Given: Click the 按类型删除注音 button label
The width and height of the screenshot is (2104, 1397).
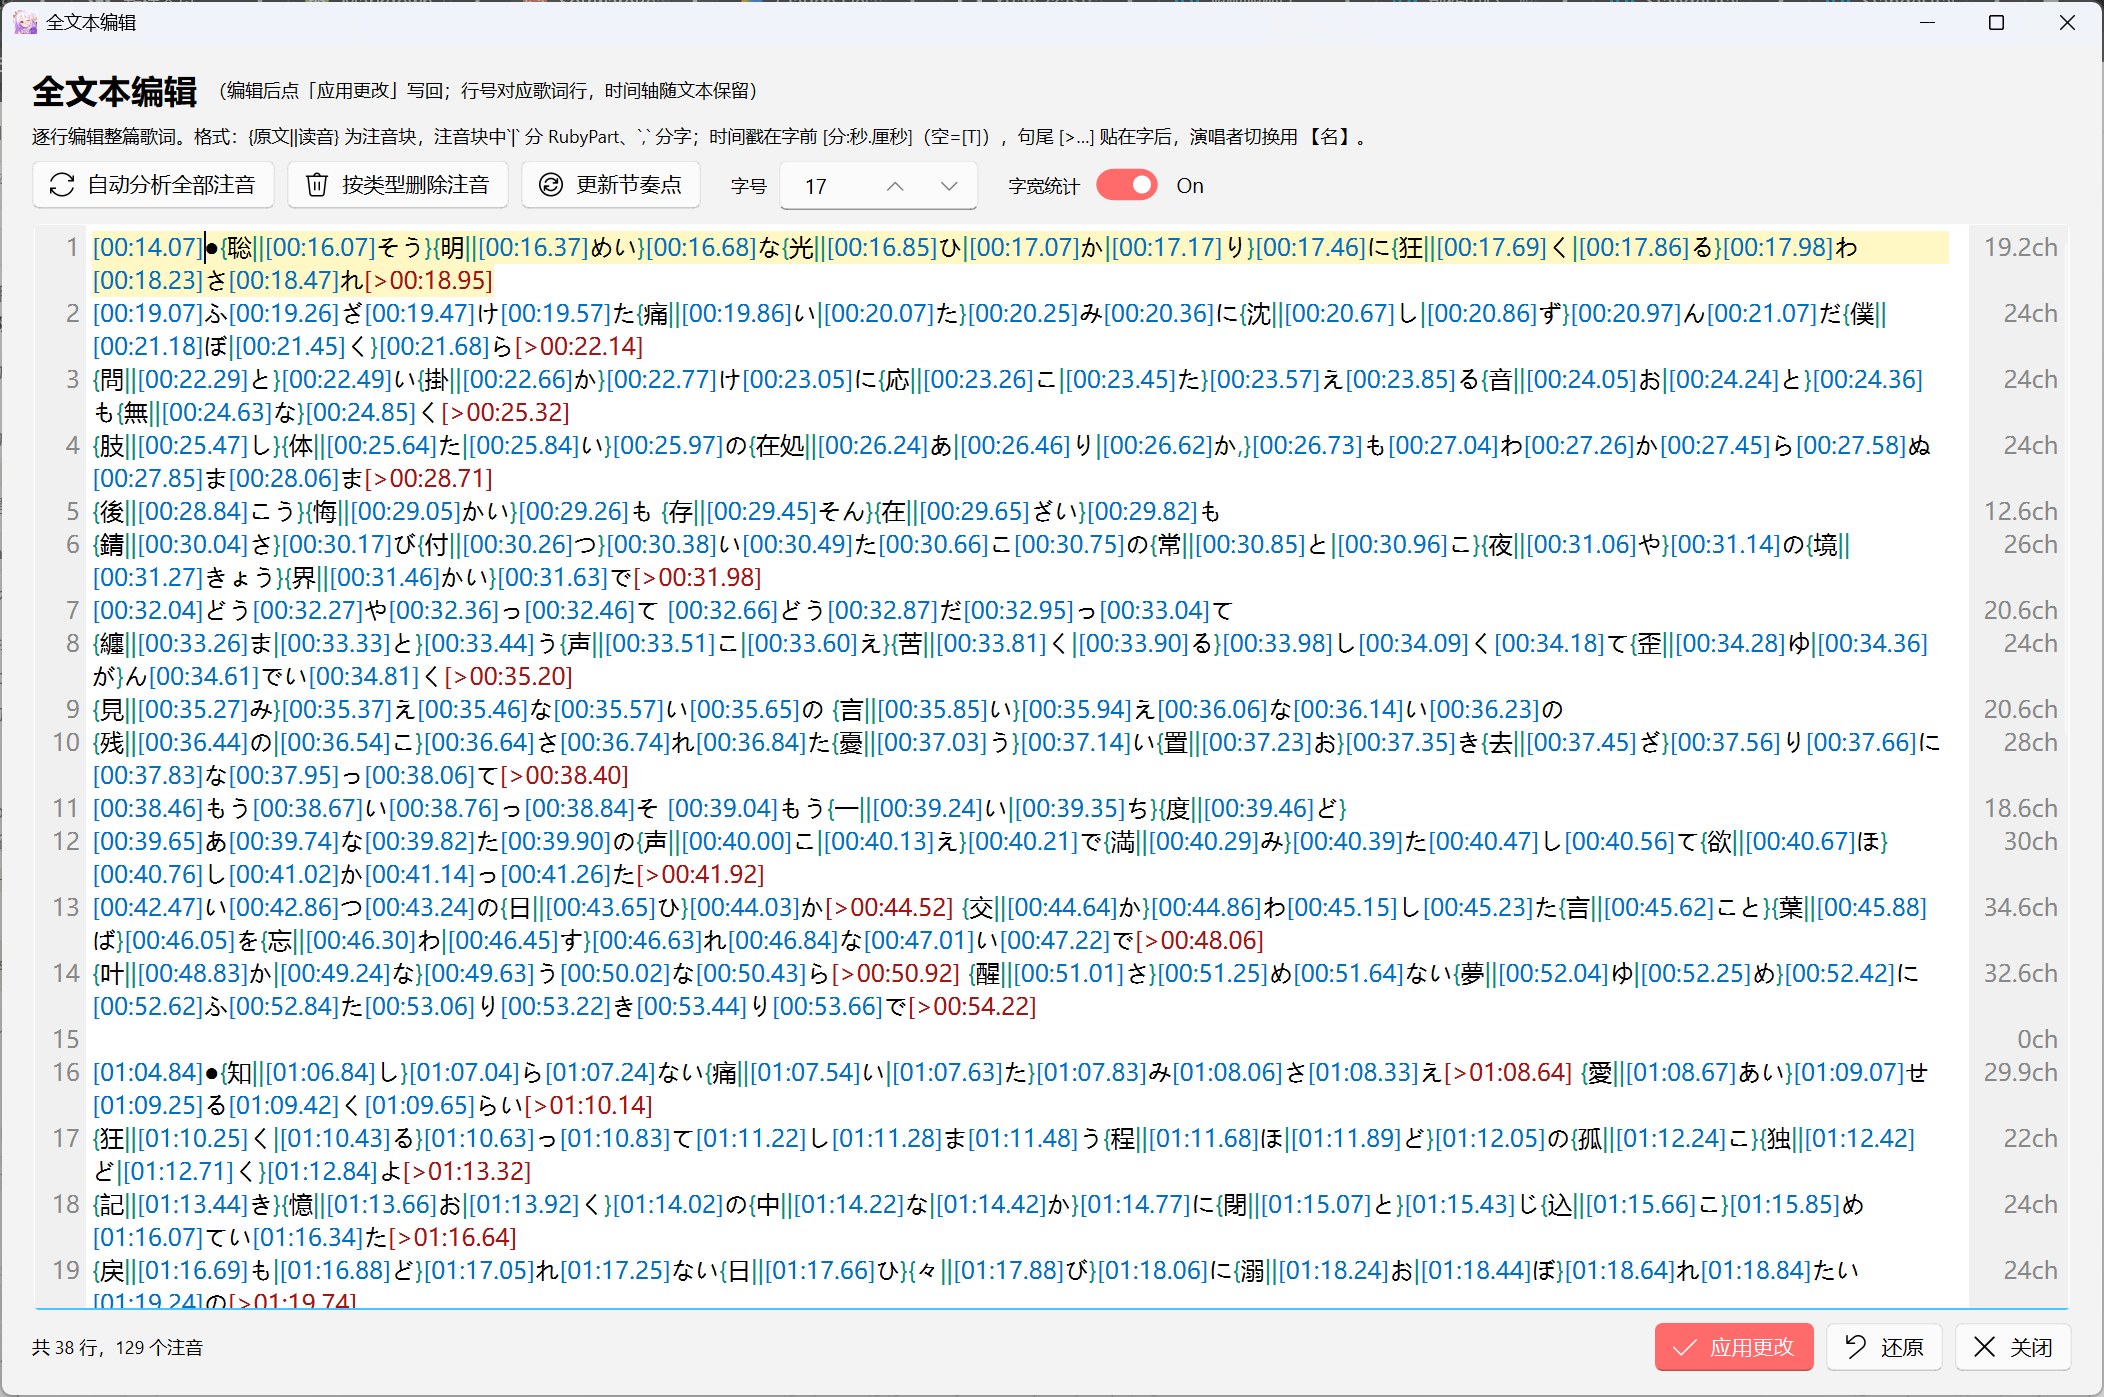Looking at the screenshot, I should tap(416, 185).
